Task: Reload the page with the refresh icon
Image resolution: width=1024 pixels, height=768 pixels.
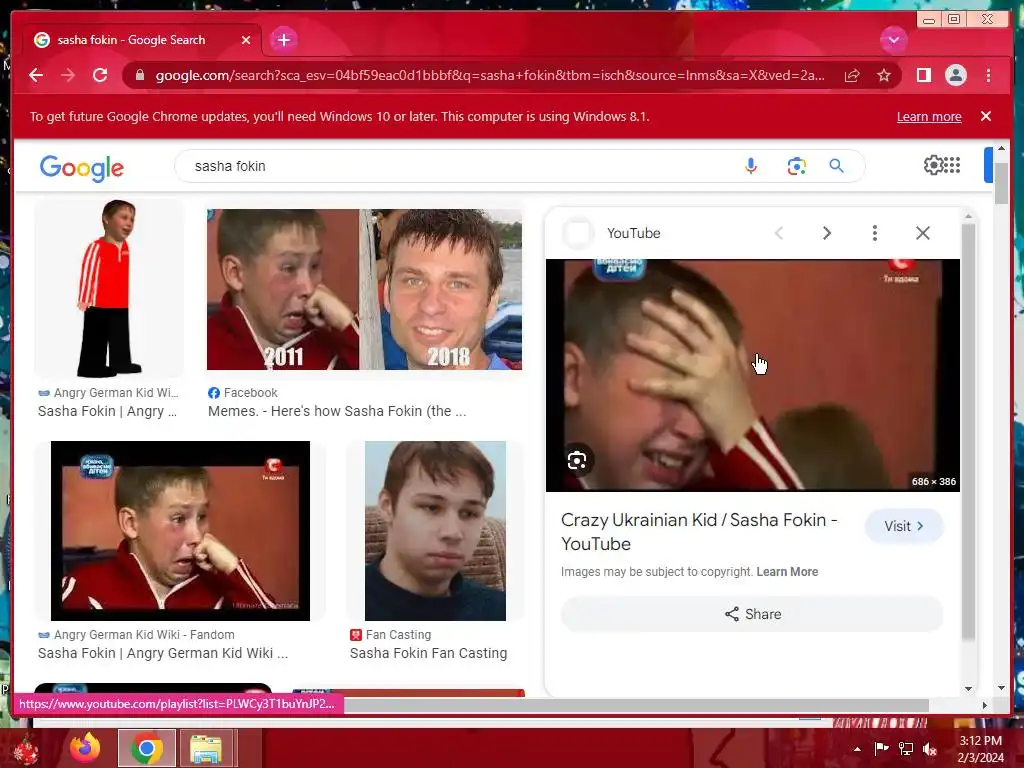Action: (100, 76)
